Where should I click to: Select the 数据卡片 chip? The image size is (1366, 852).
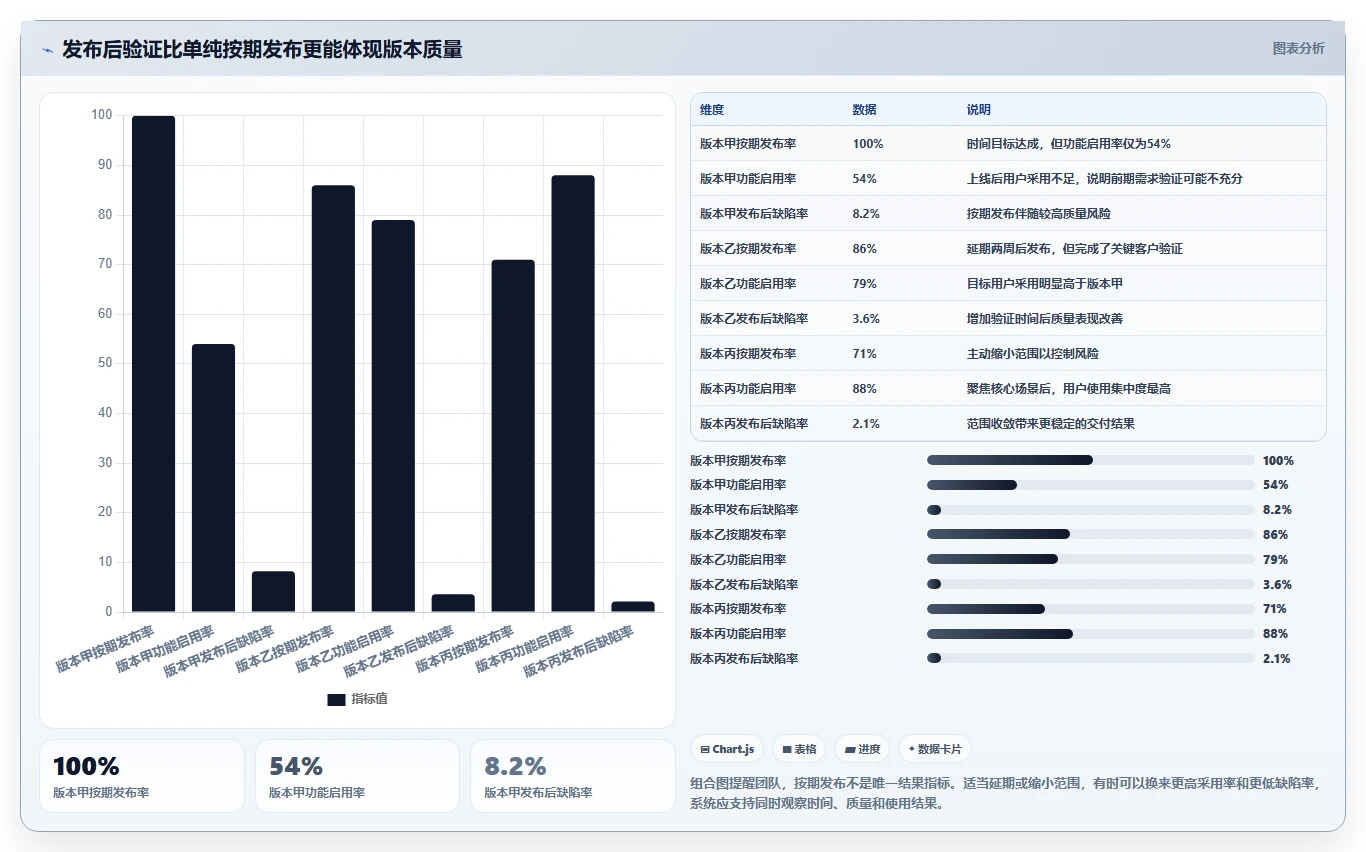(x=934, y=749)
